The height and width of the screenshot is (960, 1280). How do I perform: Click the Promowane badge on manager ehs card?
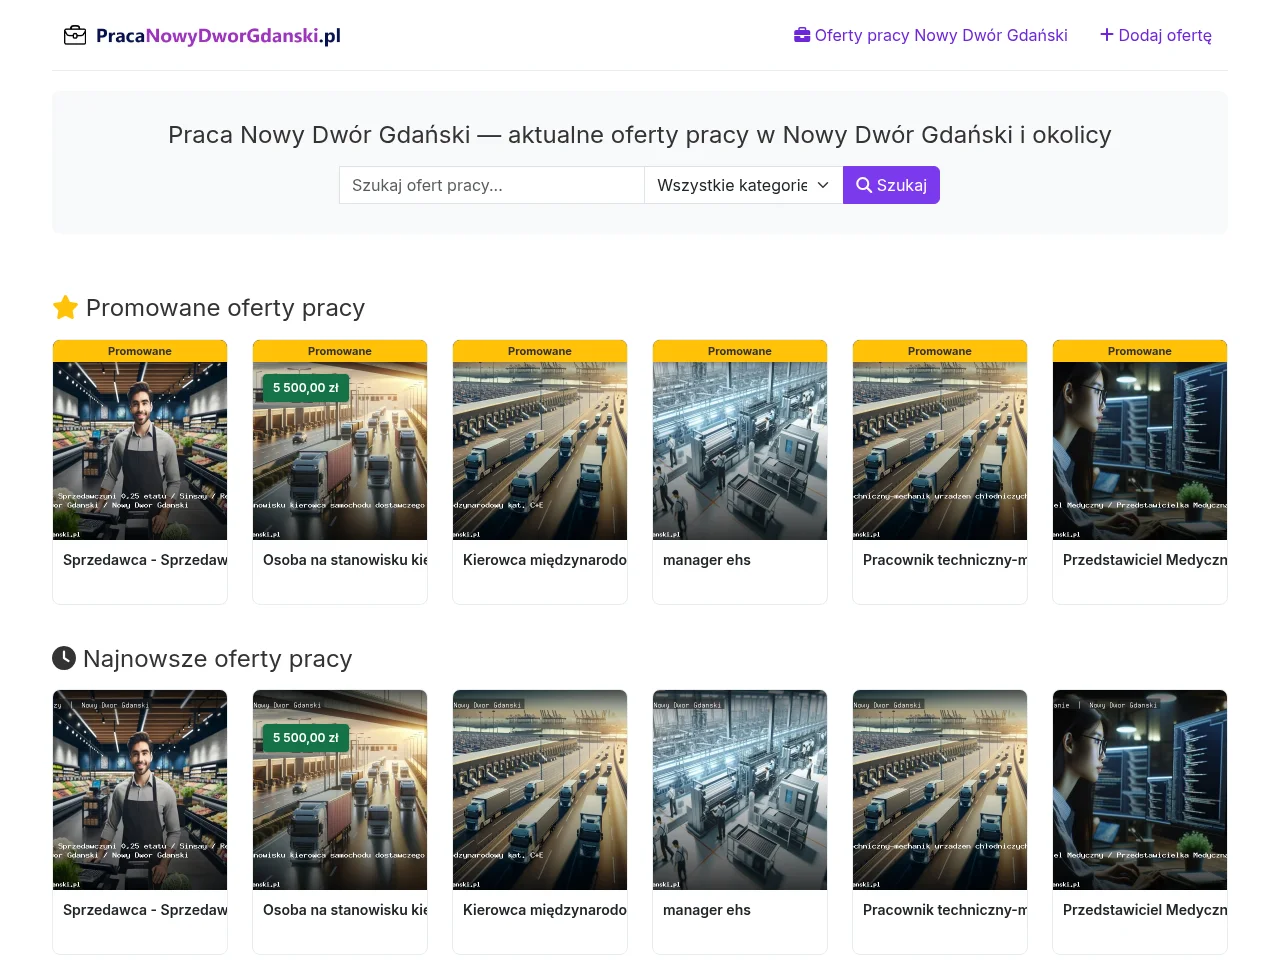pyautogui.click(x=740, y=351)
